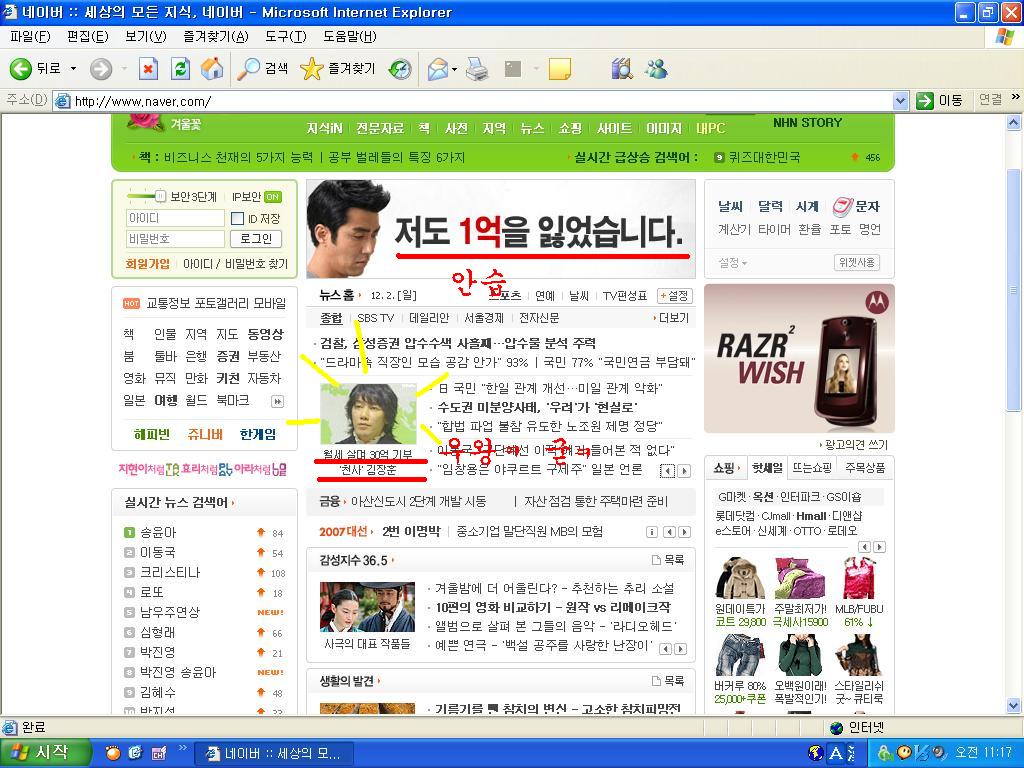
Task: Switch to the 핫세일 shopping tab
Action: [767, 468]
